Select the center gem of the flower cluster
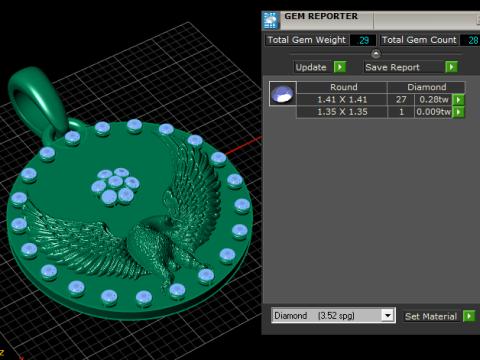The image size is (480, 360). 116,182
